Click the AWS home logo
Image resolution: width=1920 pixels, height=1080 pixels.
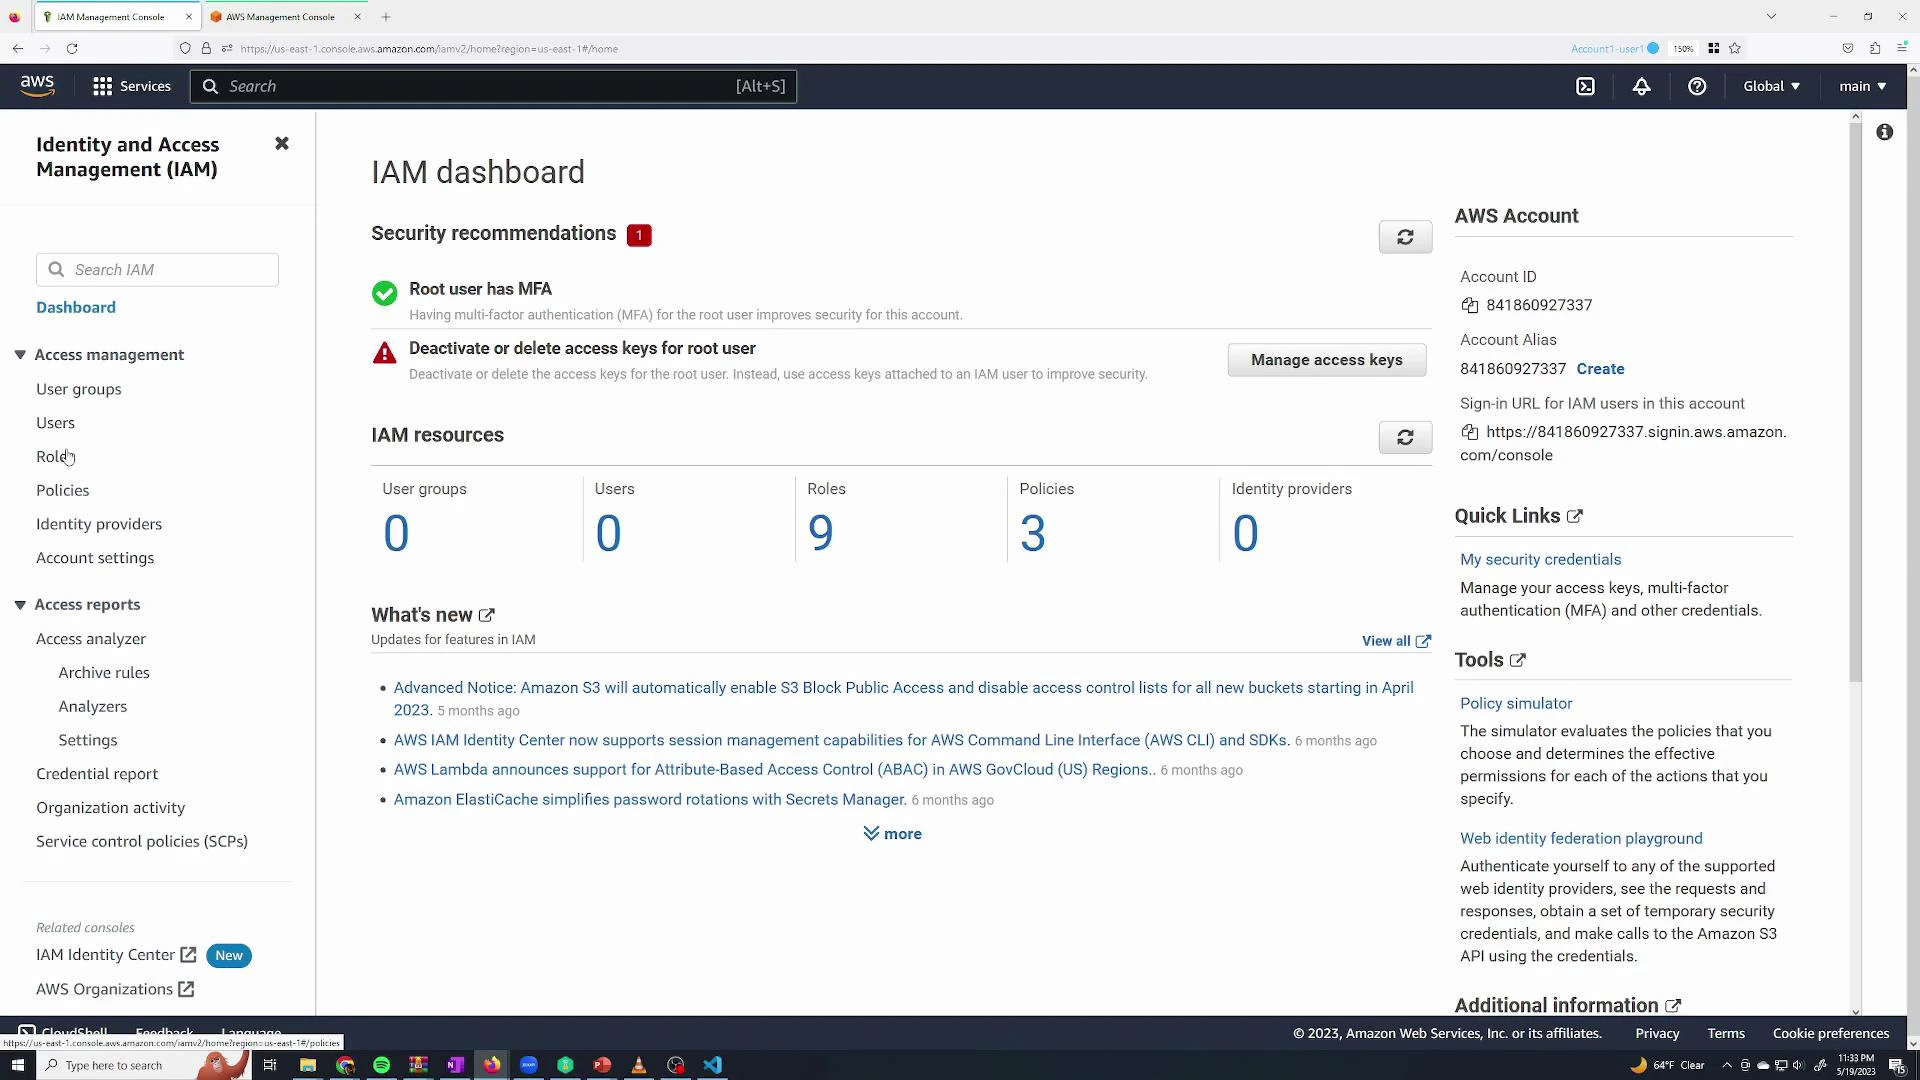pyautogui.click(x=36, y=85)
